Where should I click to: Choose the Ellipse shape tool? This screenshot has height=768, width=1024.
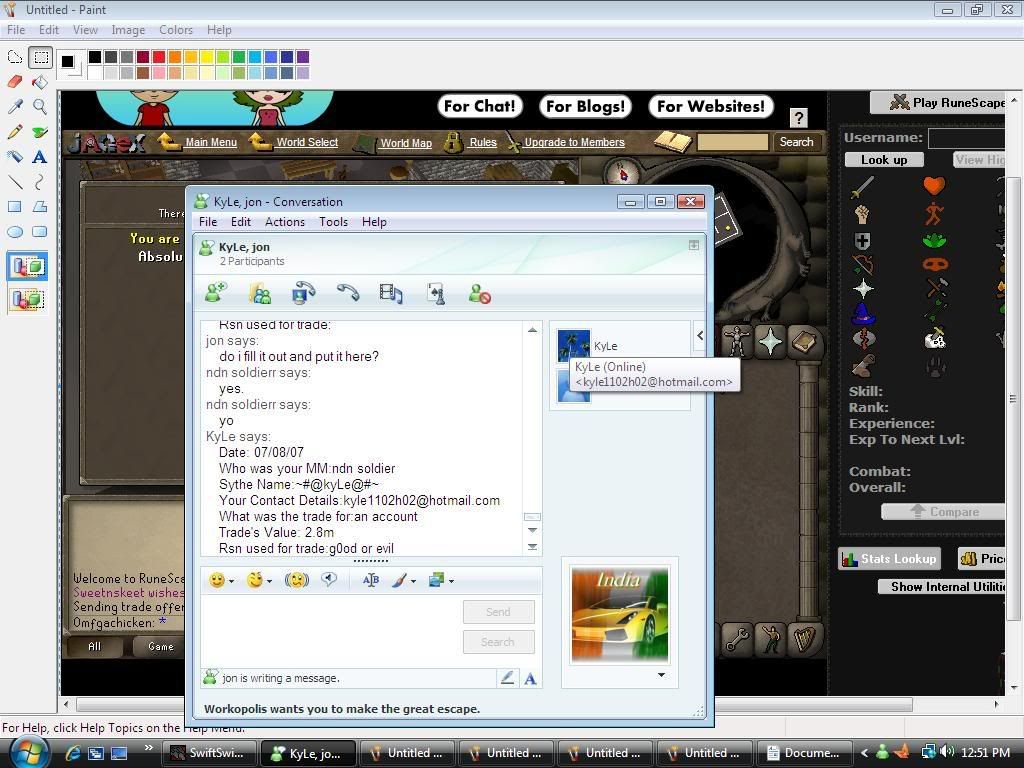[14, 232]
